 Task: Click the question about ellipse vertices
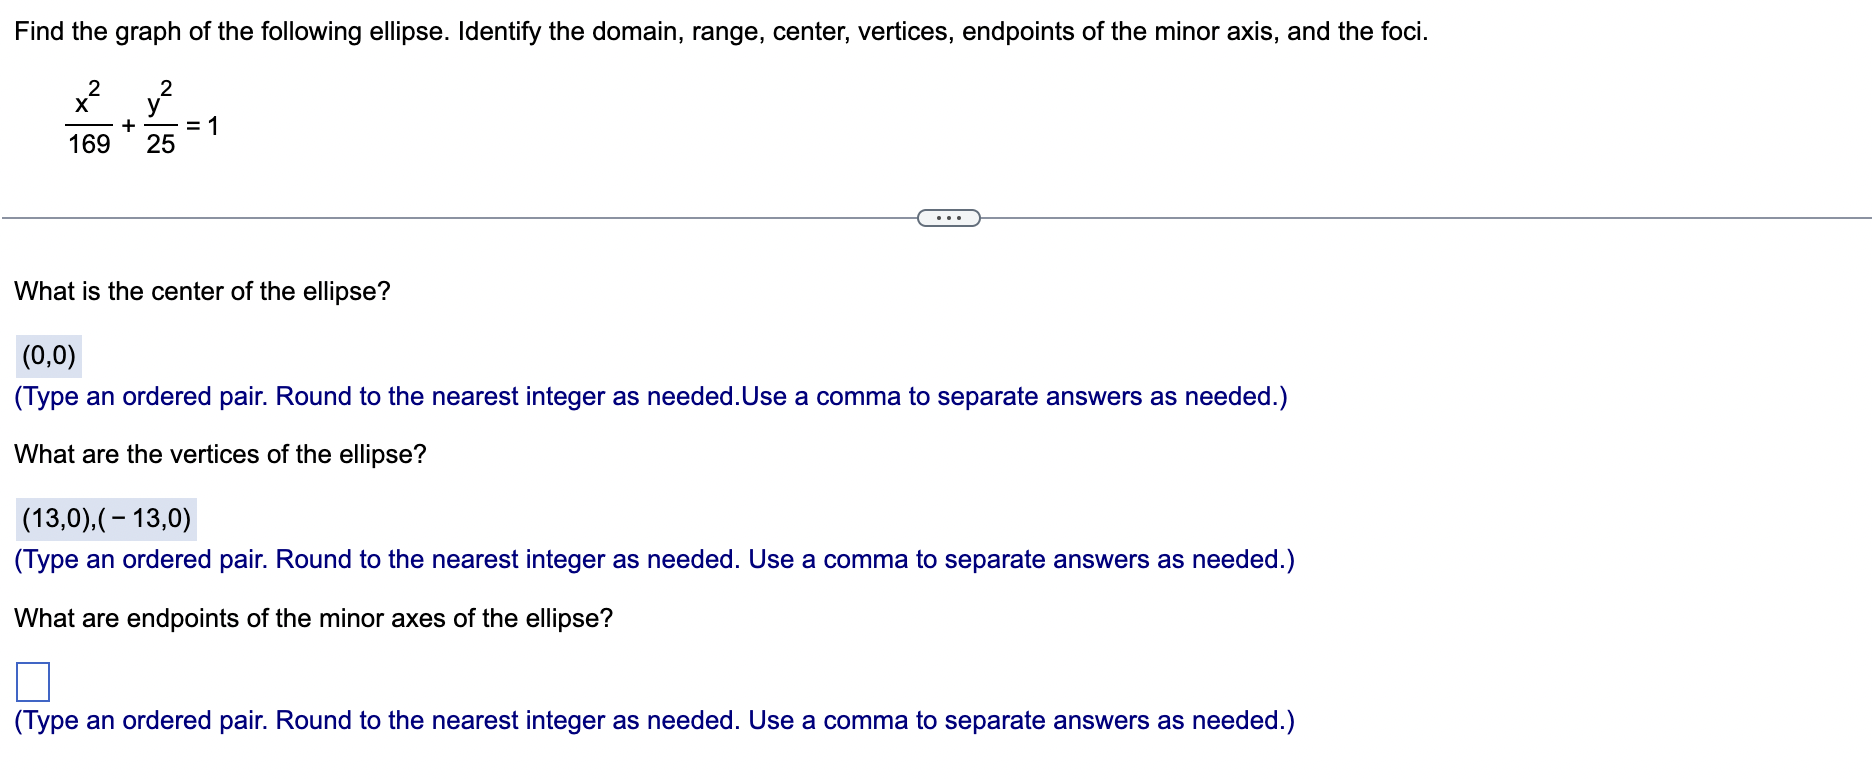point(219,454)
